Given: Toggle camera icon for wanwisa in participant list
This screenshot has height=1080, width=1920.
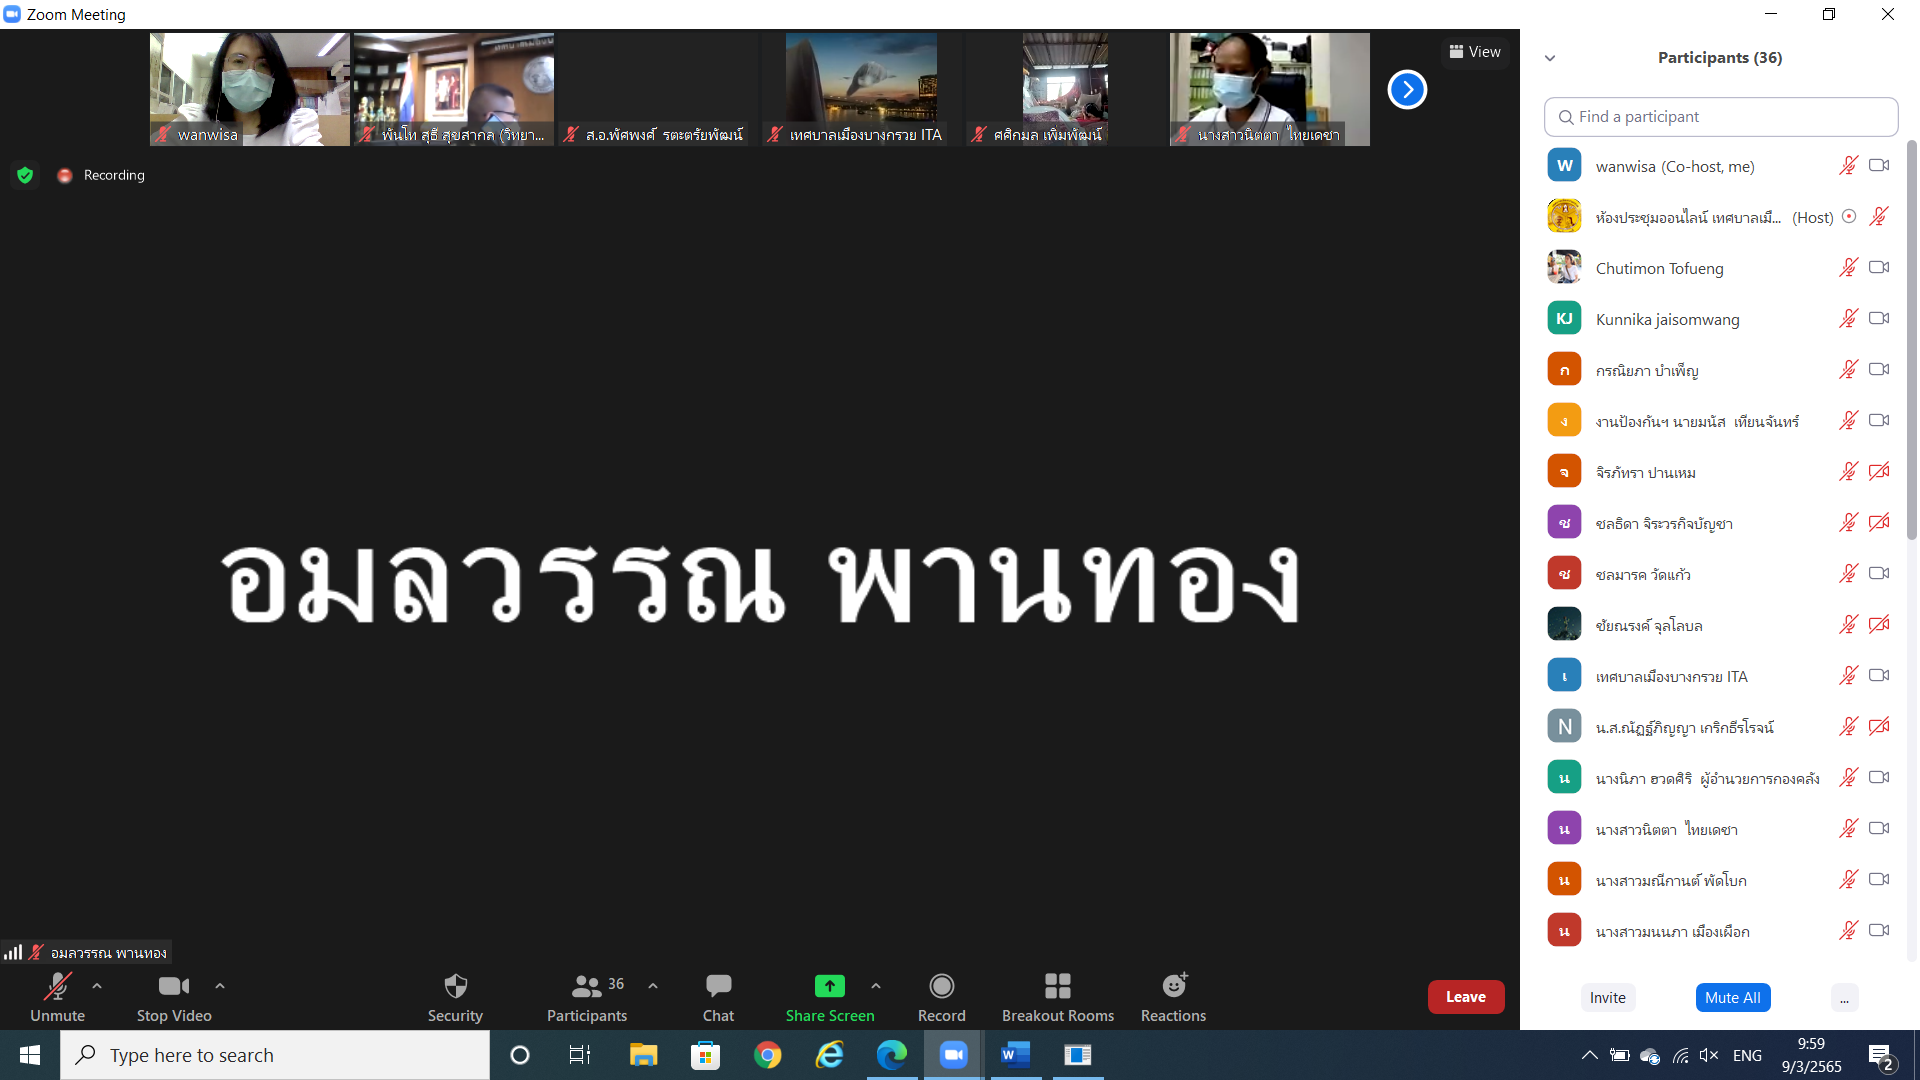Looking at the screenshot, I should [1879, 165].
